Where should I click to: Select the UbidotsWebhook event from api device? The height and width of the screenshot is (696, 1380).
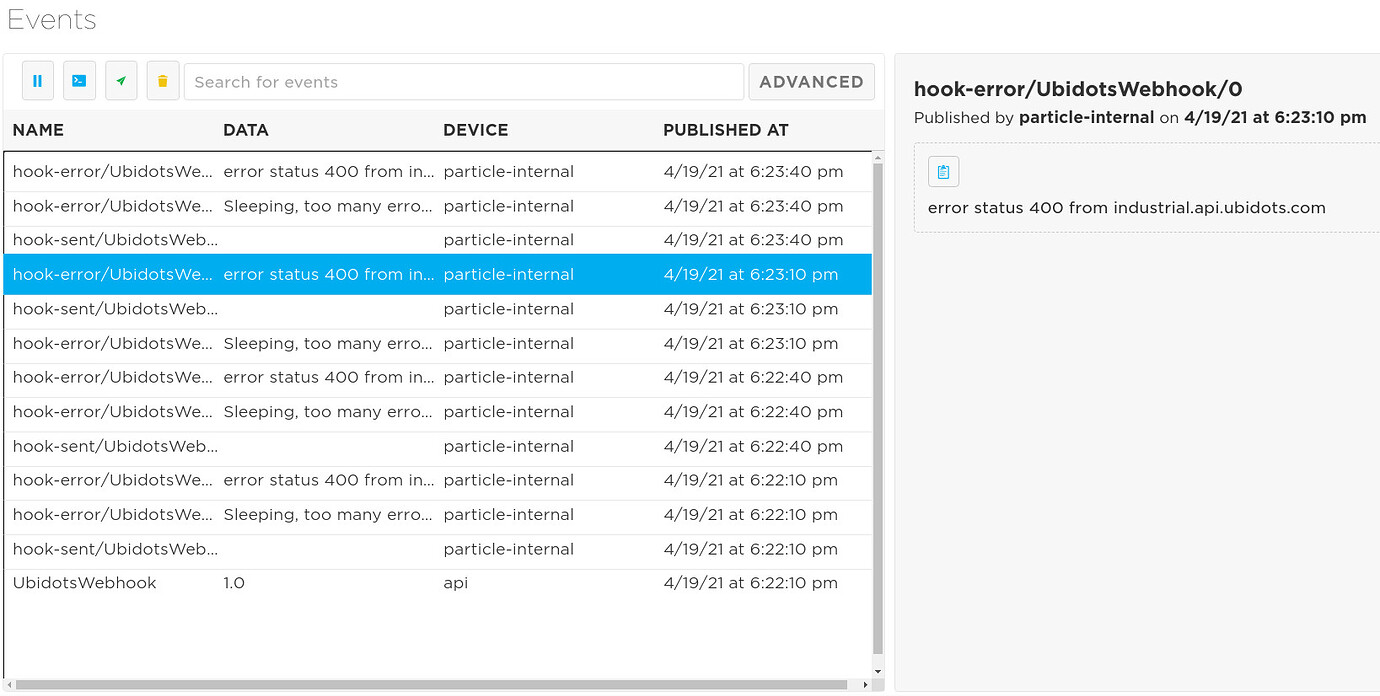click(x=300, y=582)
